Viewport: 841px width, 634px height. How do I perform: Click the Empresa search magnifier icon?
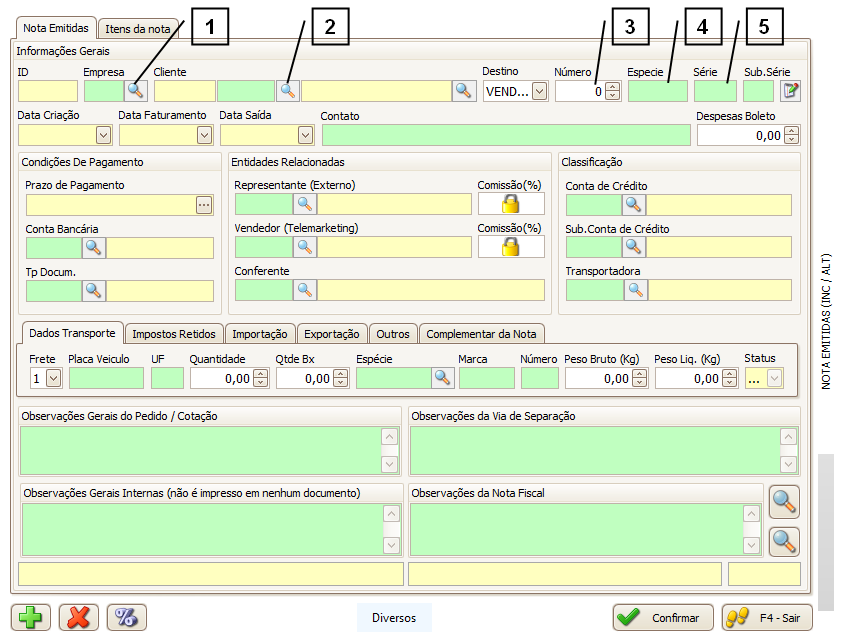coord(135,91)
